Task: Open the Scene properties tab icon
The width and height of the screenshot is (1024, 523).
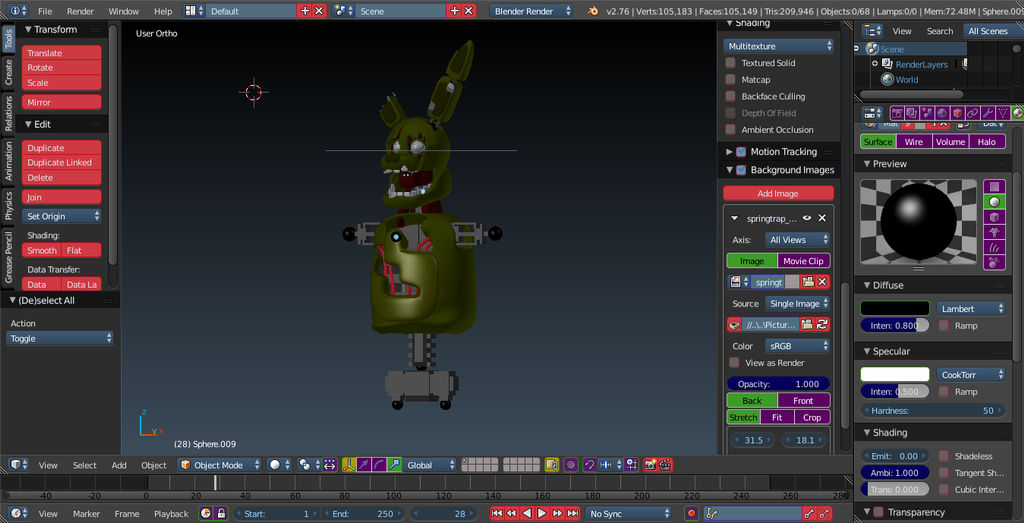Action: coord(927,113)
